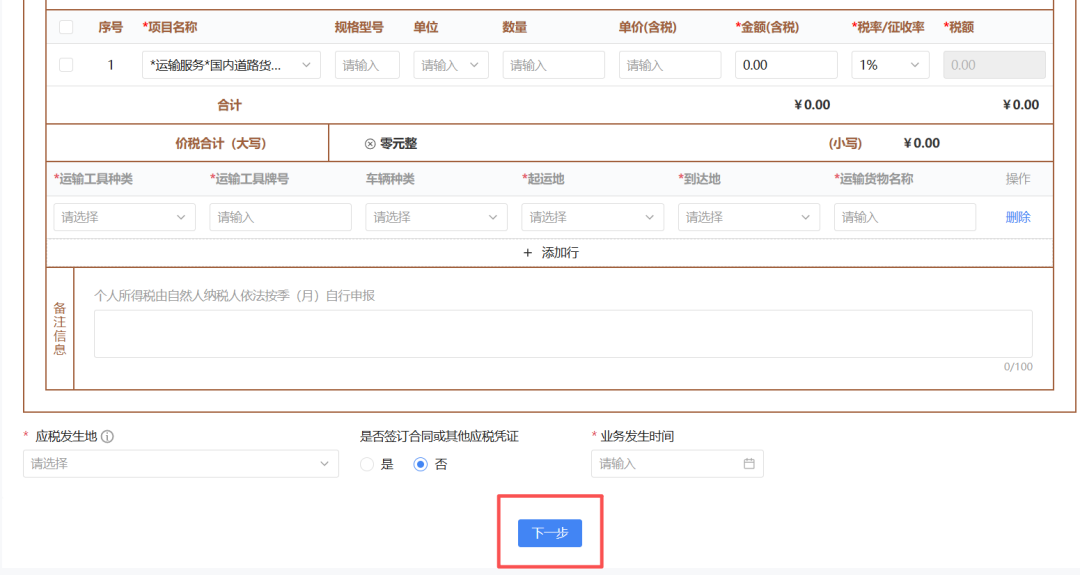Click the 0/100 character counter
1080x575 pixels.
1018,367
